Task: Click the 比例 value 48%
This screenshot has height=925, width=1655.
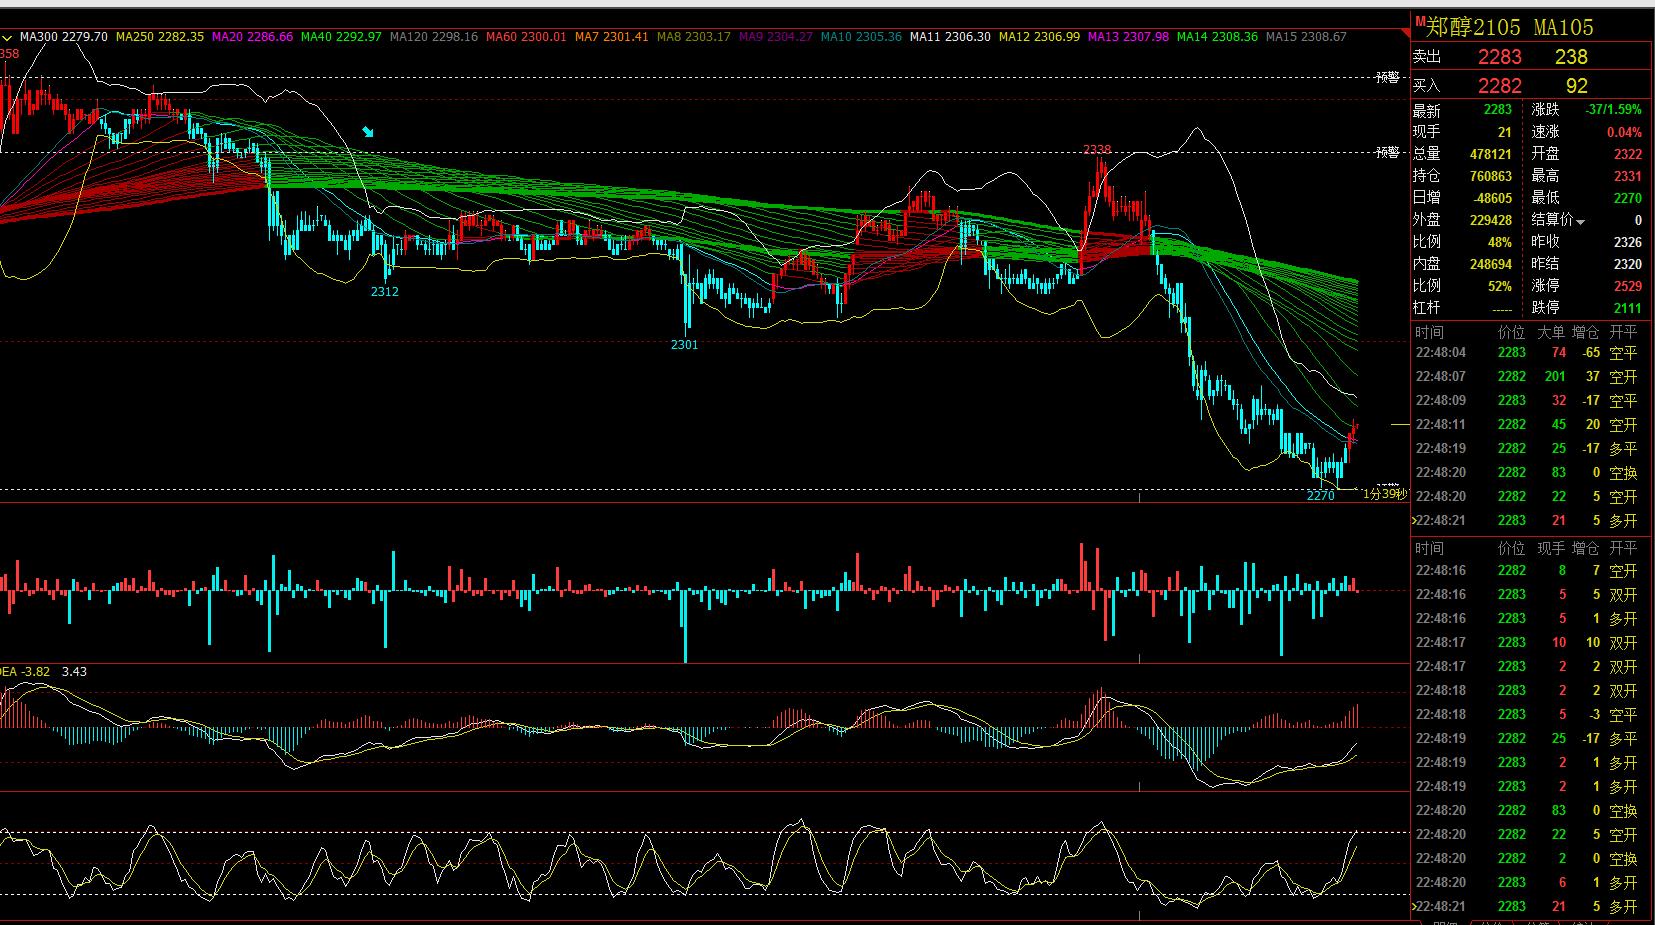Action: (1500, 242)
